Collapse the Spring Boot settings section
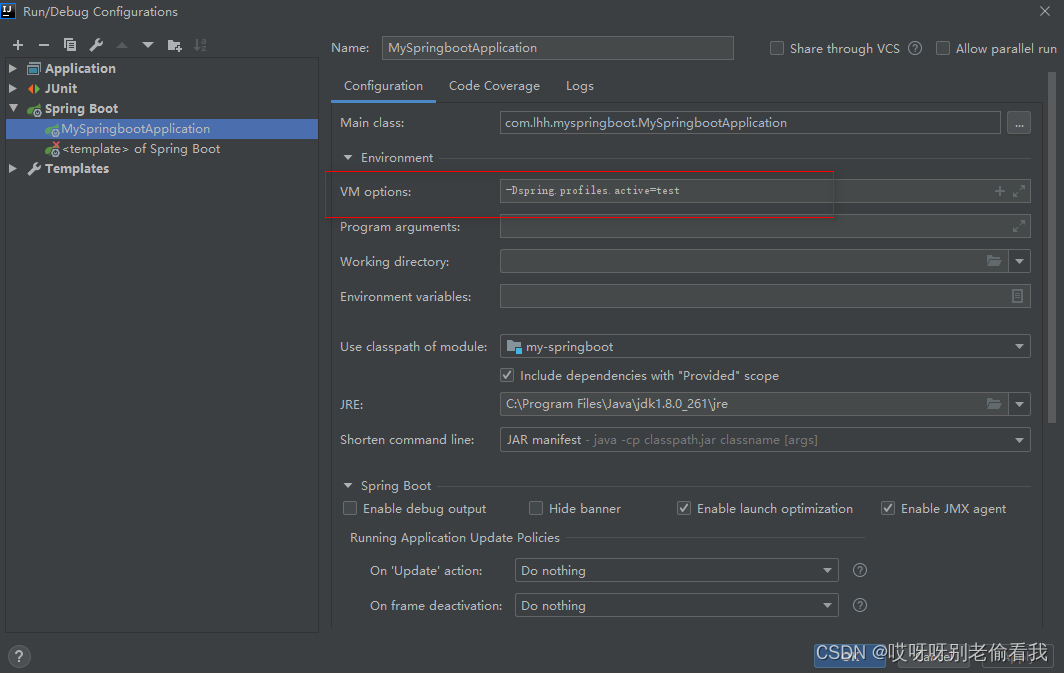The width and height of the screenshot is (1064, 673). (x=348, y=486)
